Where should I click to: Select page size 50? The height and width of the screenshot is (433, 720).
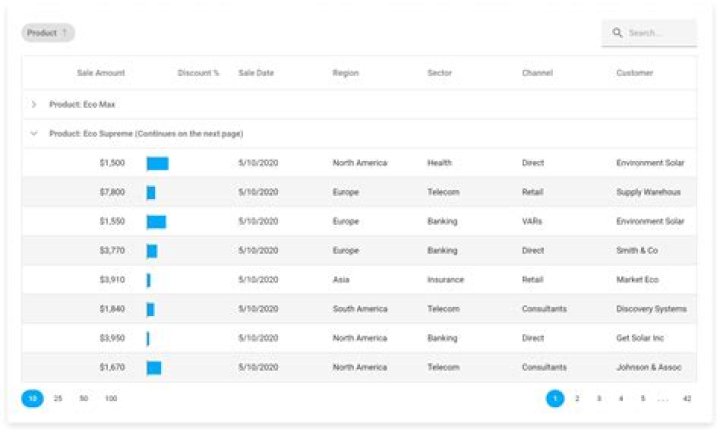[x=84, y=398]
